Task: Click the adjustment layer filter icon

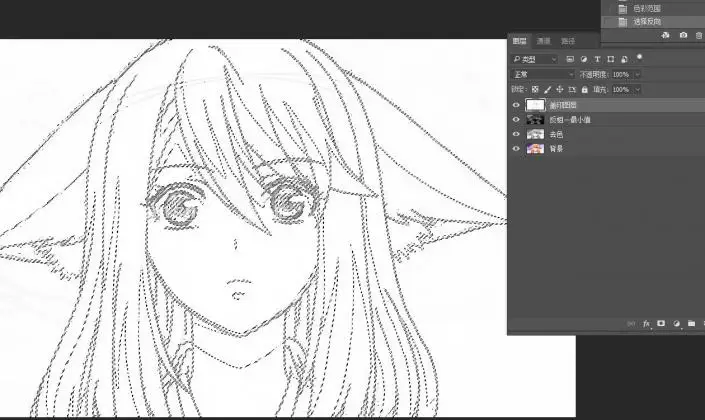Action: (584, 59)
